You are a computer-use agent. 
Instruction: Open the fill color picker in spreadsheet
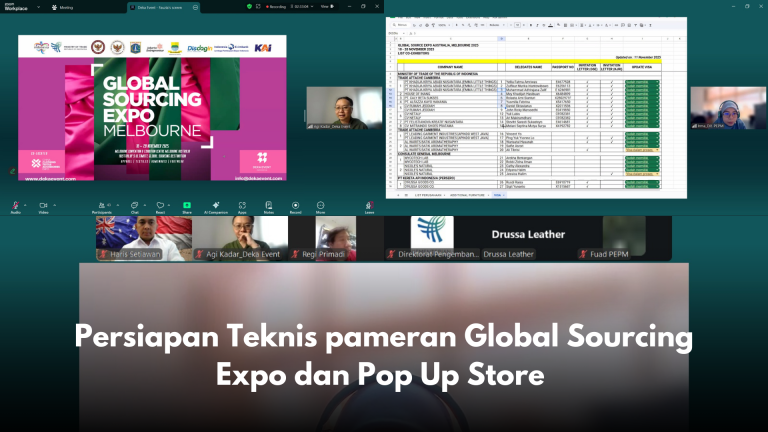pyautogui.click(x=559, y=25)
